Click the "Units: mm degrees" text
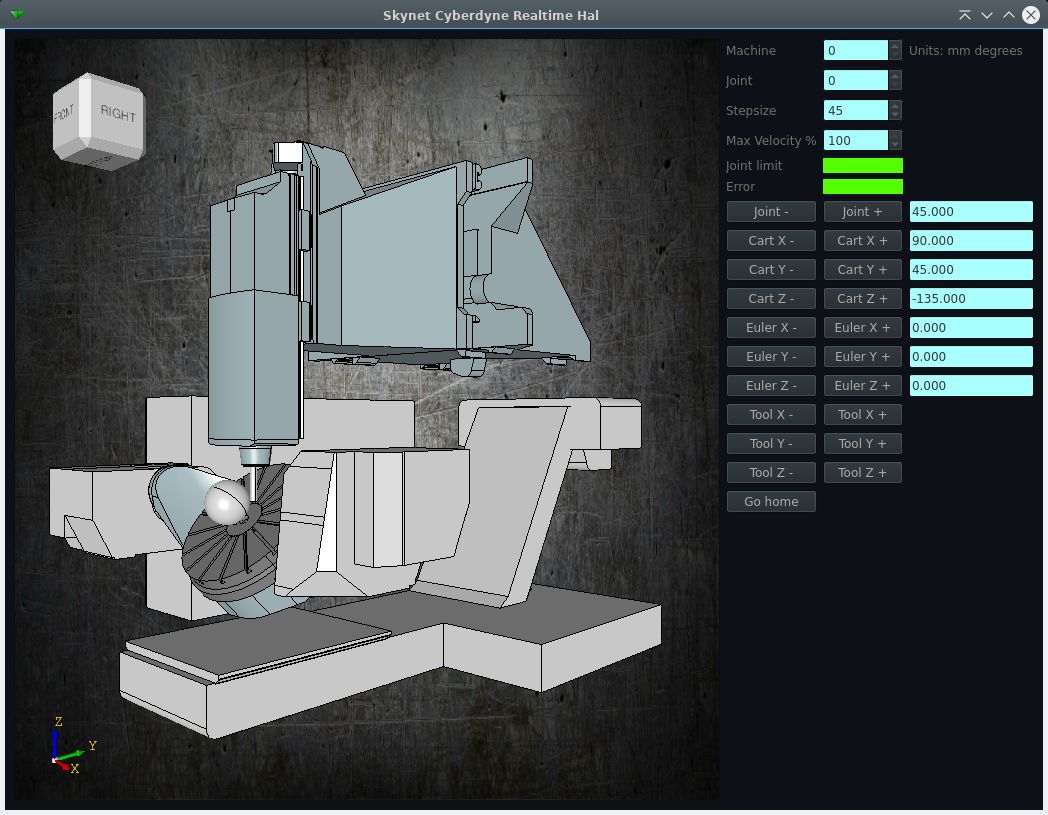The width and height of the screenshot is (1048, 815). (x=965, y=51)
